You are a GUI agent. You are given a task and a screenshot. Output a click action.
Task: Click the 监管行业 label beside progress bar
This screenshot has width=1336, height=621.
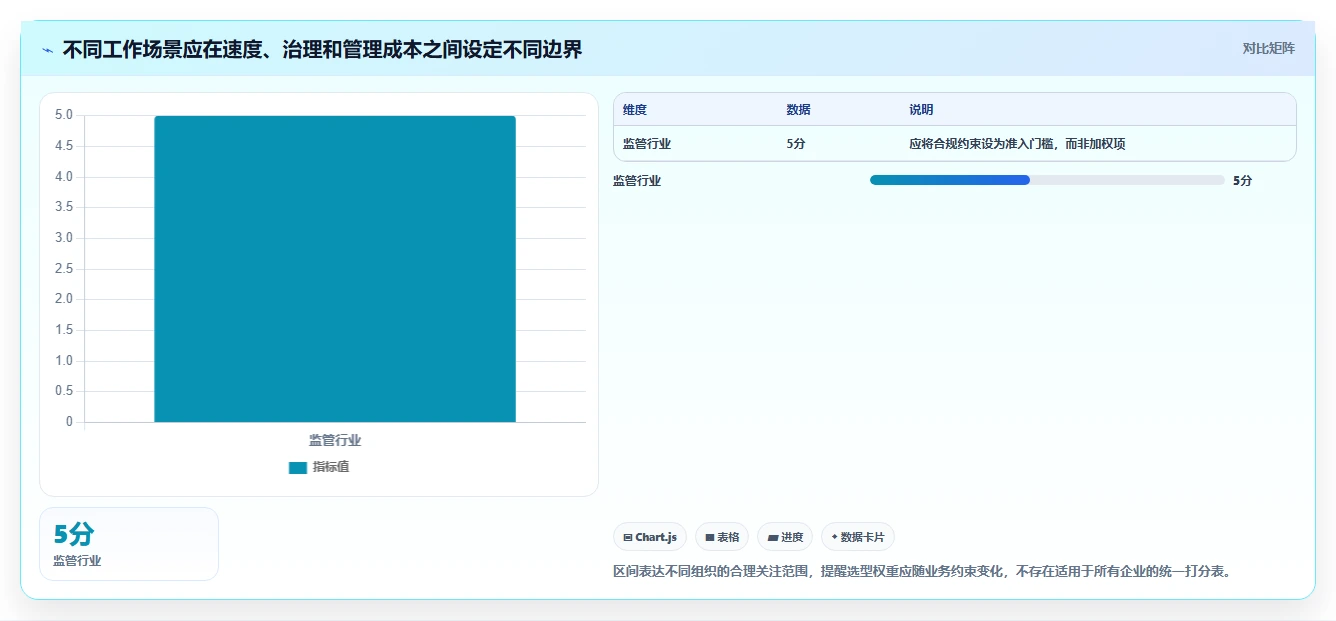pos(637,181)
